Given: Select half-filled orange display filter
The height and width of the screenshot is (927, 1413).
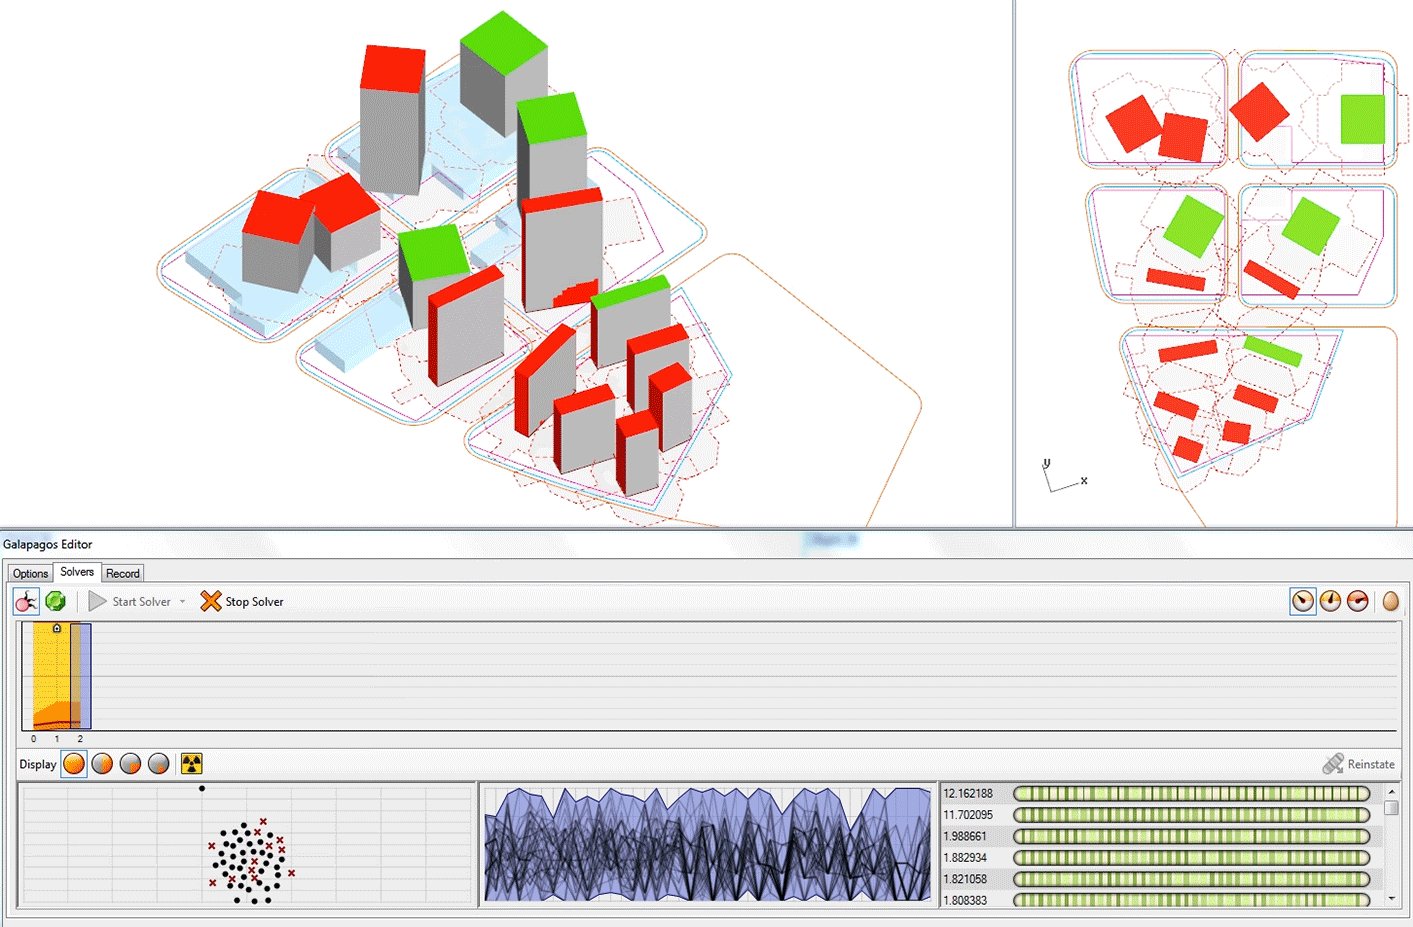Looking at the screenshot, I should pos(102,764).
